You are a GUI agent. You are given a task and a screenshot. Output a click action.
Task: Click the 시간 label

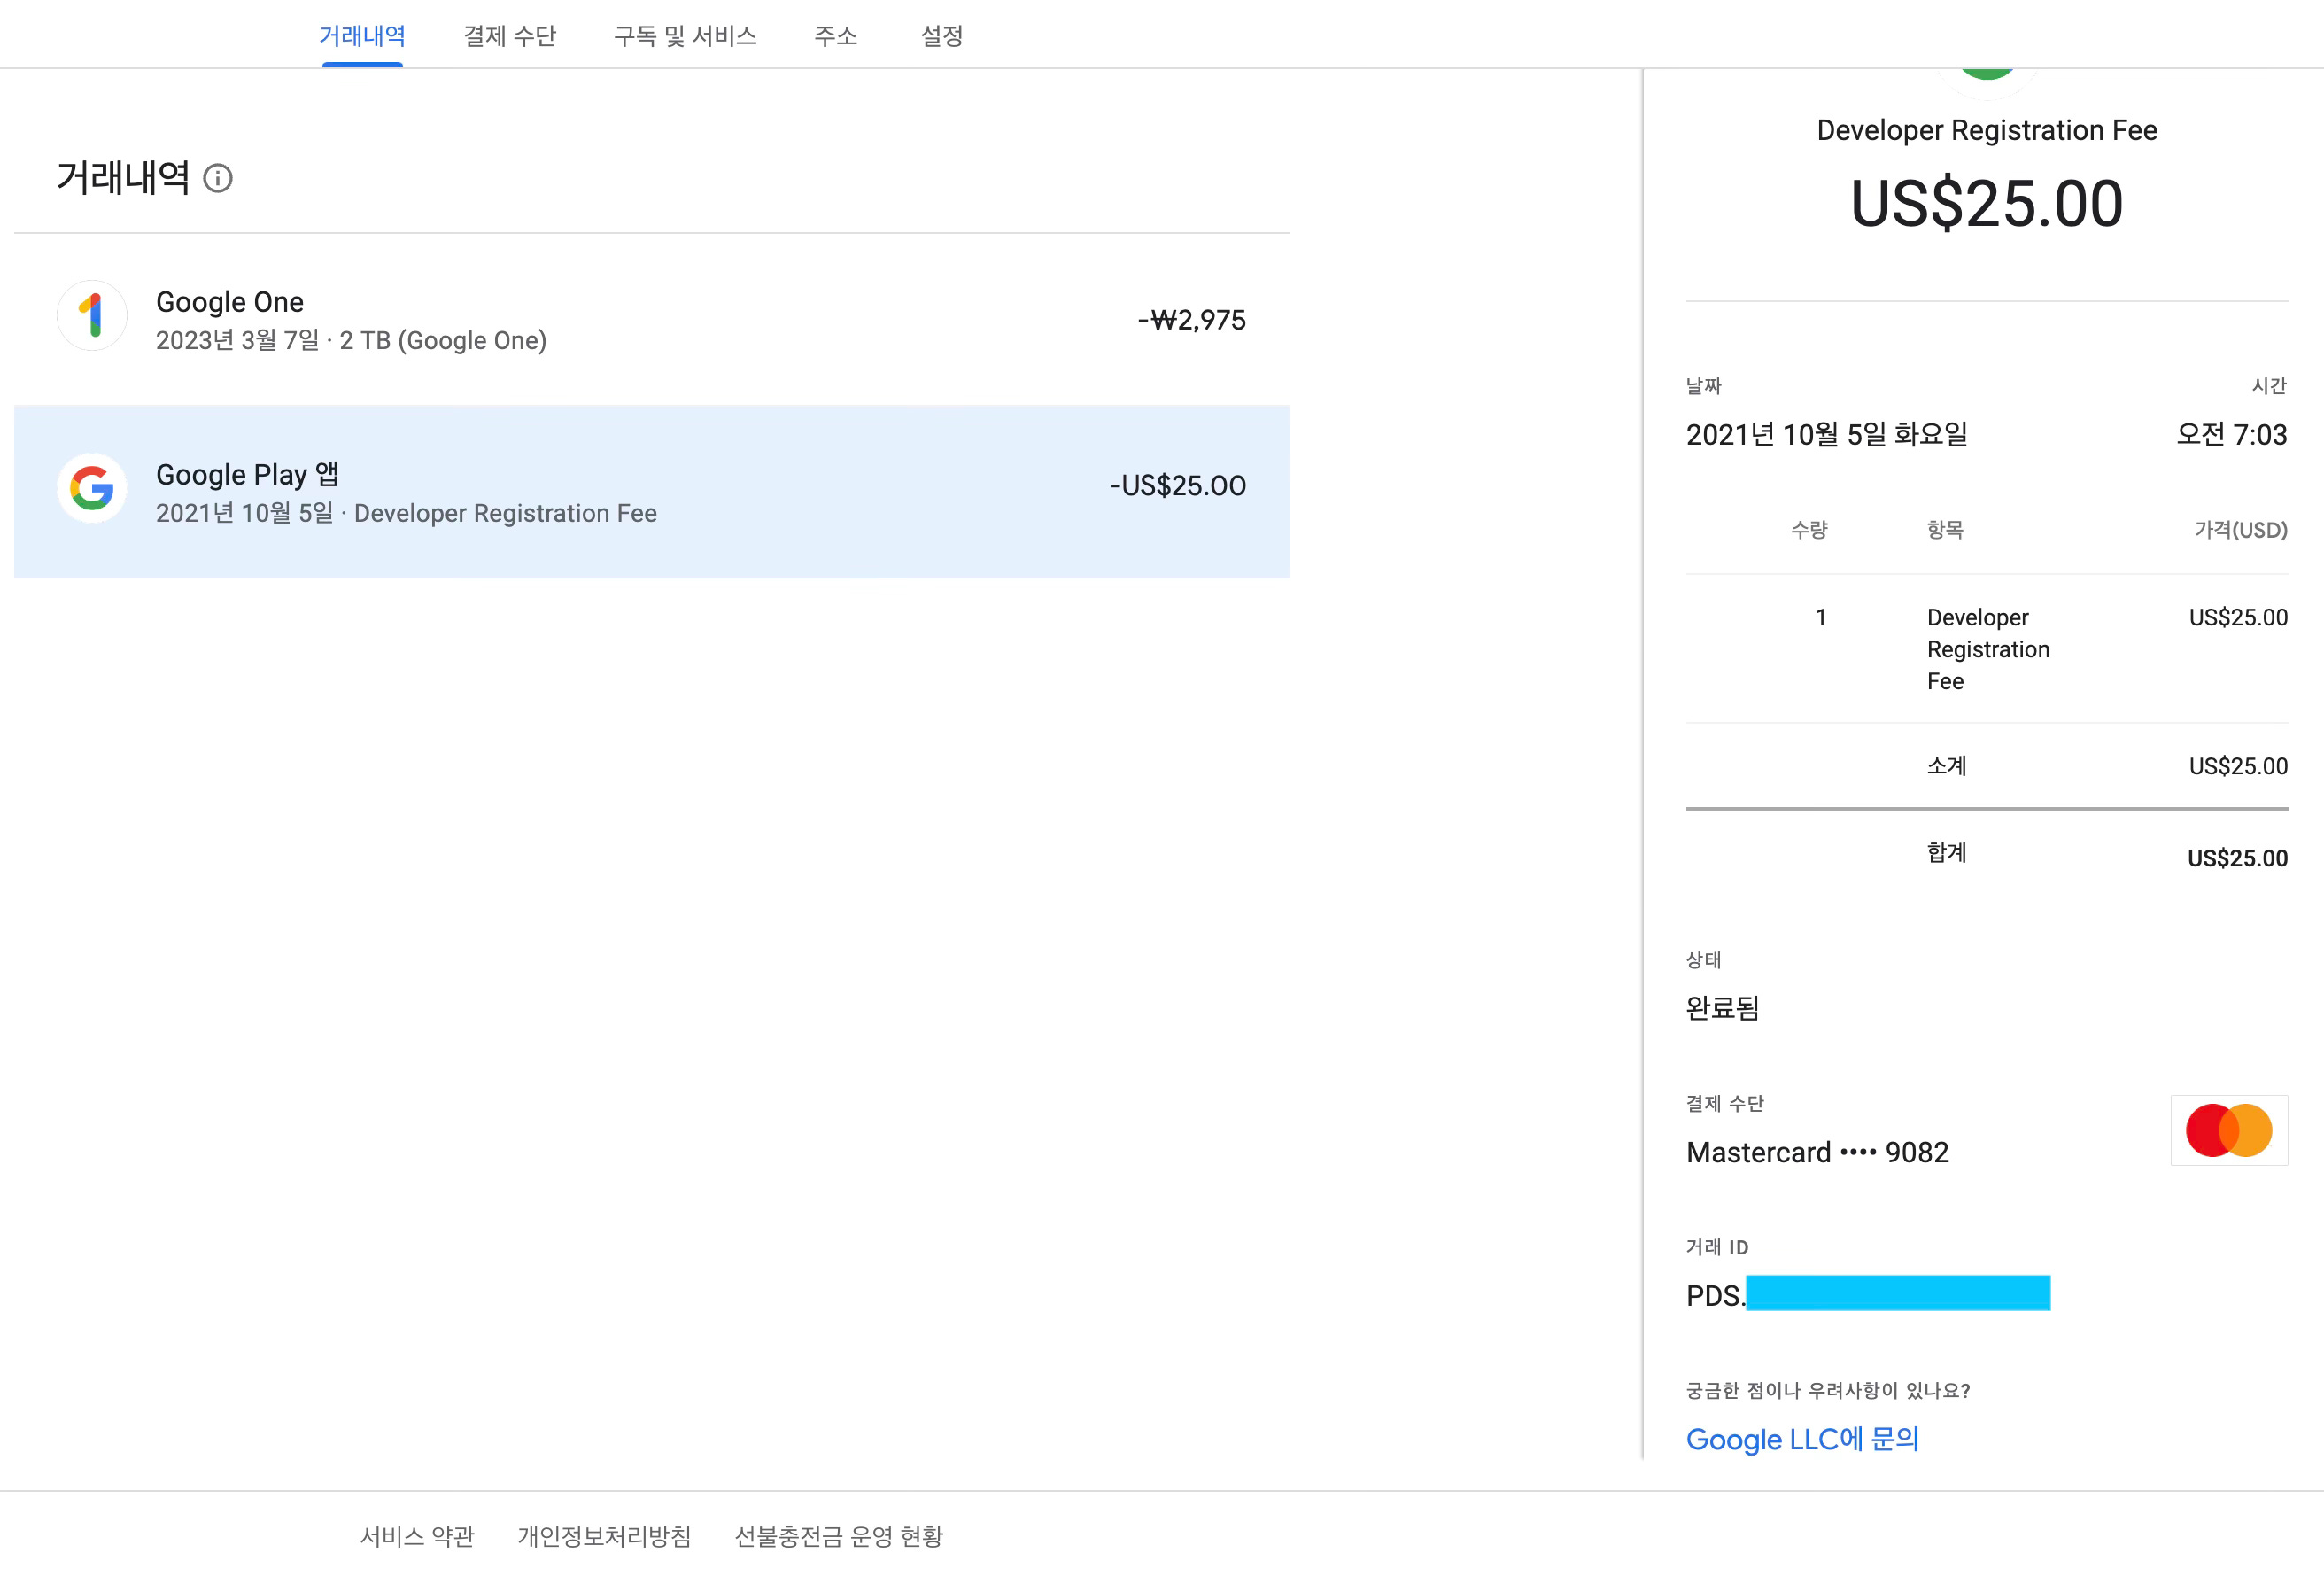[x=2269, y=385]
